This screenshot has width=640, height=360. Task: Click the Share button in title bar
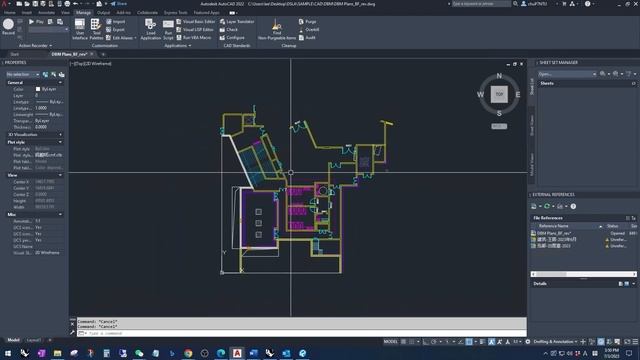[119, 4]
